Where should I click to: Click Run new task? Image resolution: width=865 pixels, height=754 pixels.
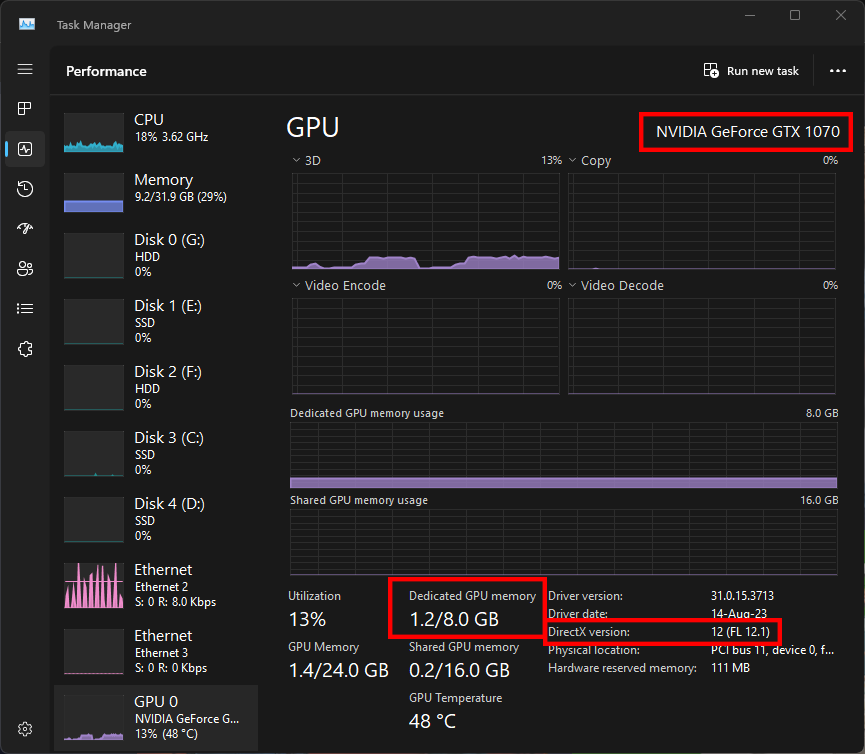[x=751, y=71]
